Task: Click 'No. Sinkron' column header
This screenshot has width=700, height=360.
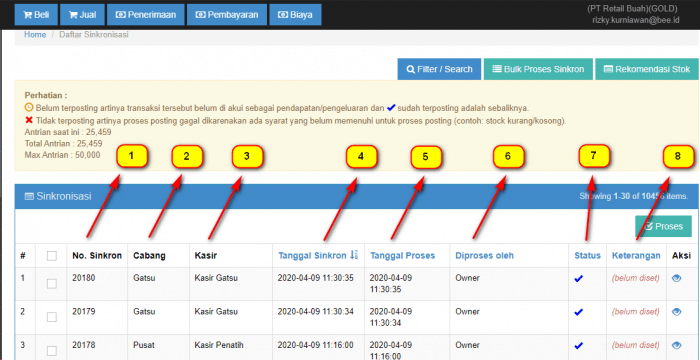Action: [x=97, y=255]
